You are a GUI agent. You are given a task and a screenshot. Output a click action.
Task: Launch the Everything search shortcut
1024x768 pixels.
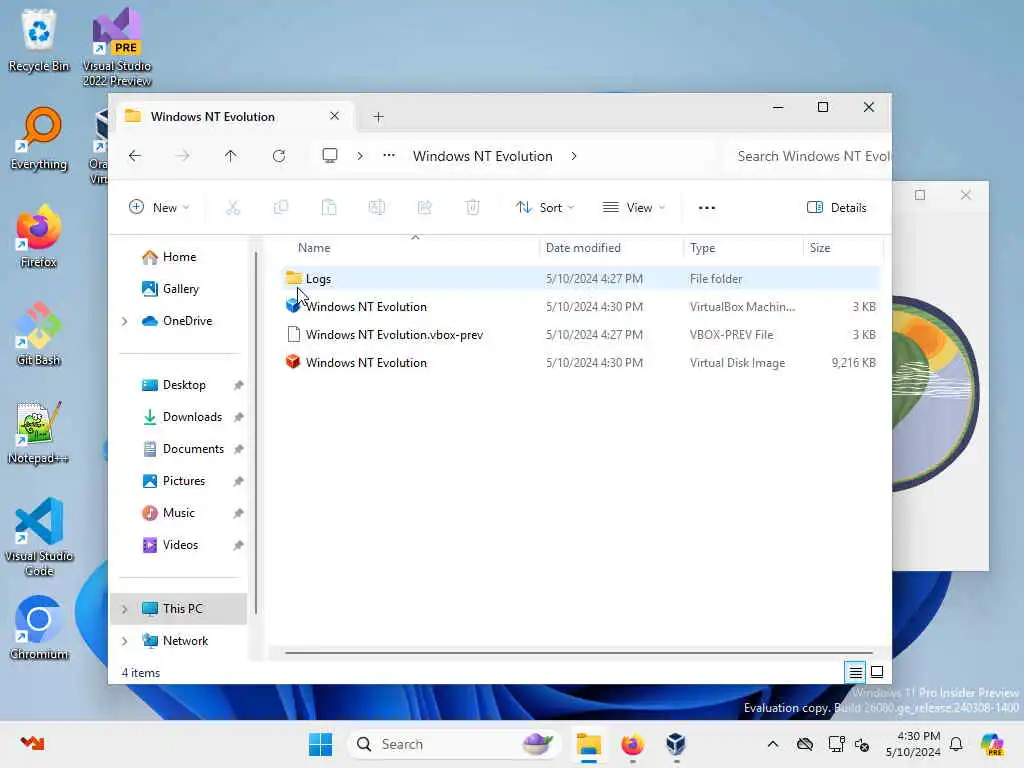click(x=39, y=138)
